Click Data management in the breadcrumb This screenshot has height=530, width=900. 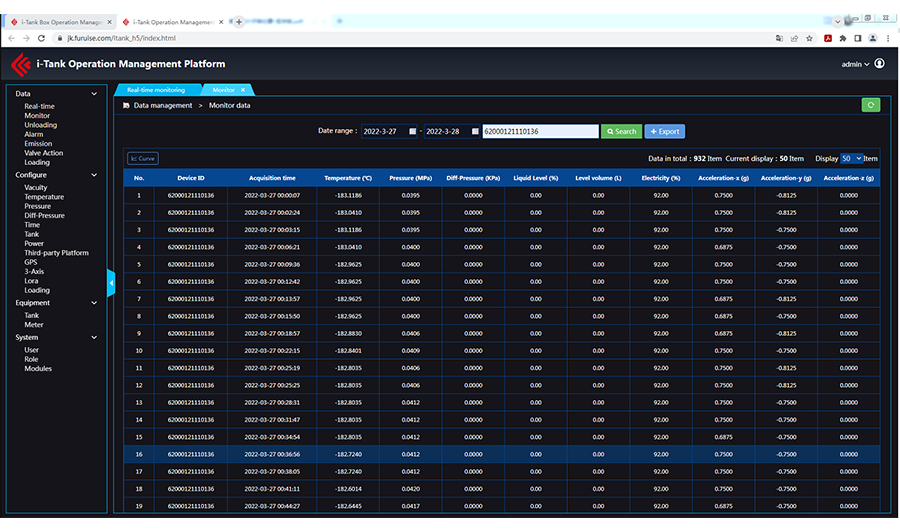pyautogui.click(x=163, y=106)
